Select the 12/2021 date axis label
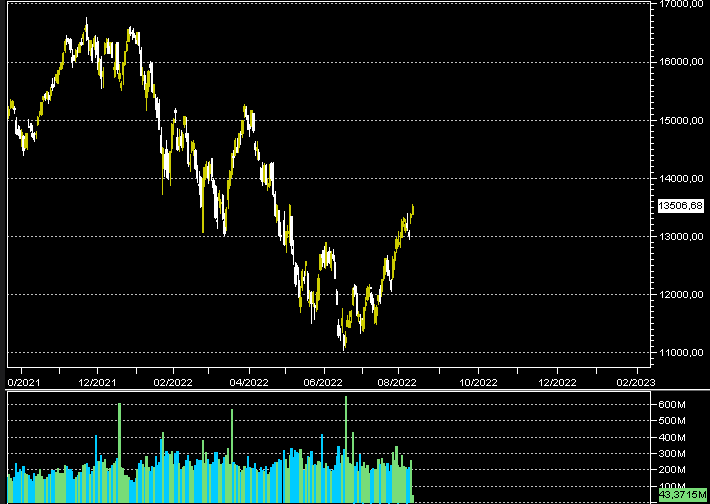Screen dimensions: 710x504 tap(96, 383)
